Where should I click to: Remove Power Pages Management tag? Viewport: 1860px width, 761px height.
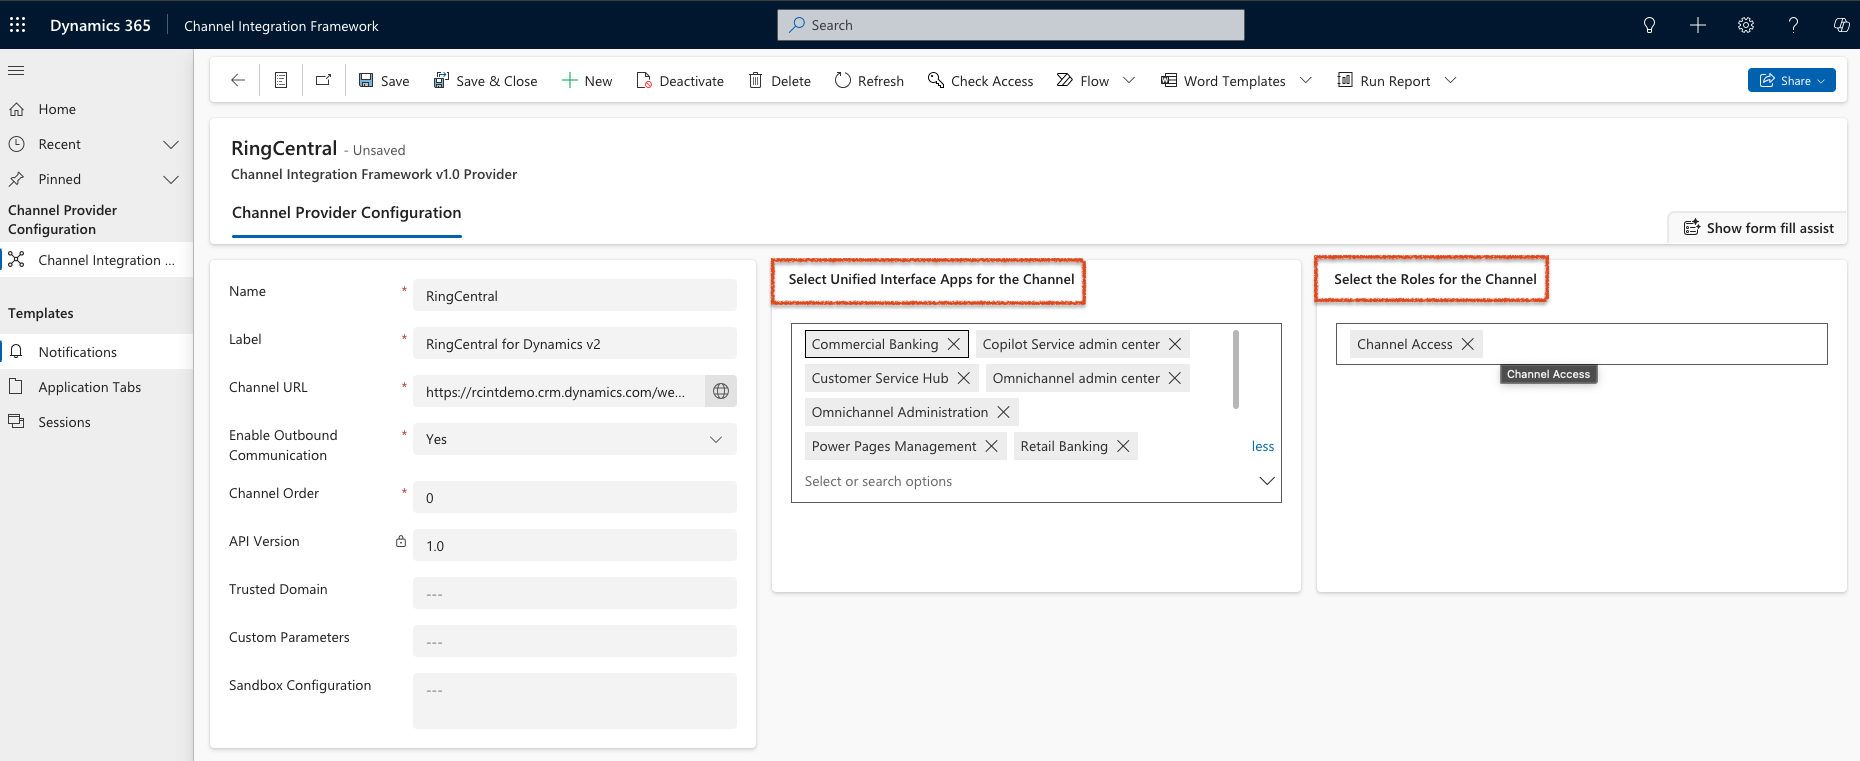coord(992,446)
